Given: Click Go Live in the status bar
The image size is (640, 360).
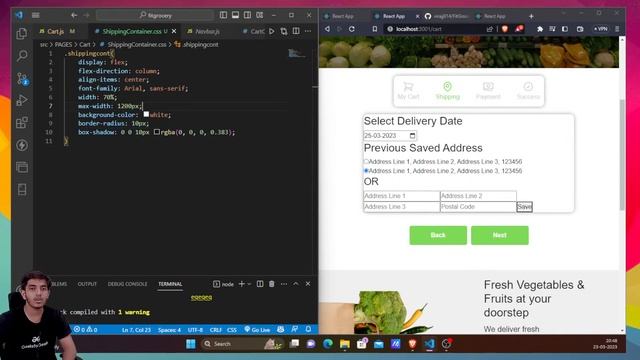Looking at the screenshot, I should (x=257, y=329).
